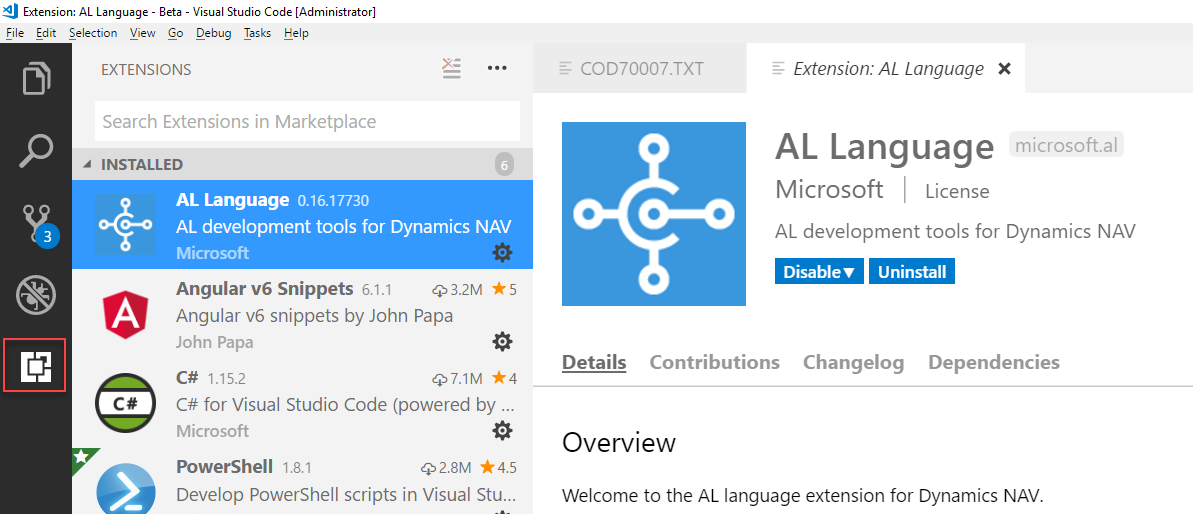Click the installed count badge showing 6
The height and width of the screenshot is (514, 1193).
click(x=504, y=164)
